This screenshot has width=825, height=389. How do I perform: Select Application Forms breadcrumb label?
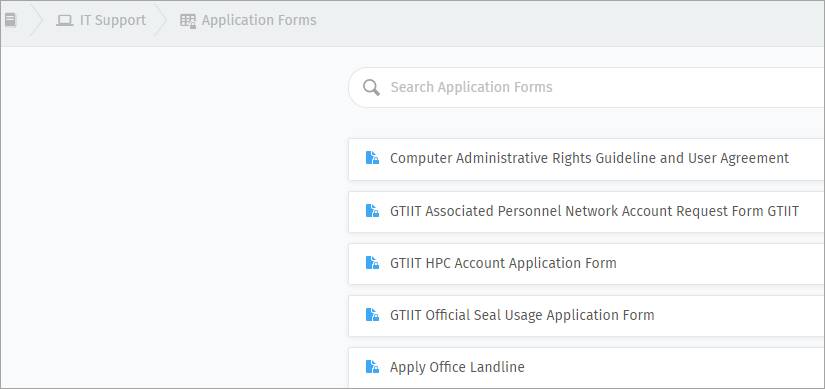pyautogui.click(x=259, y=21)
